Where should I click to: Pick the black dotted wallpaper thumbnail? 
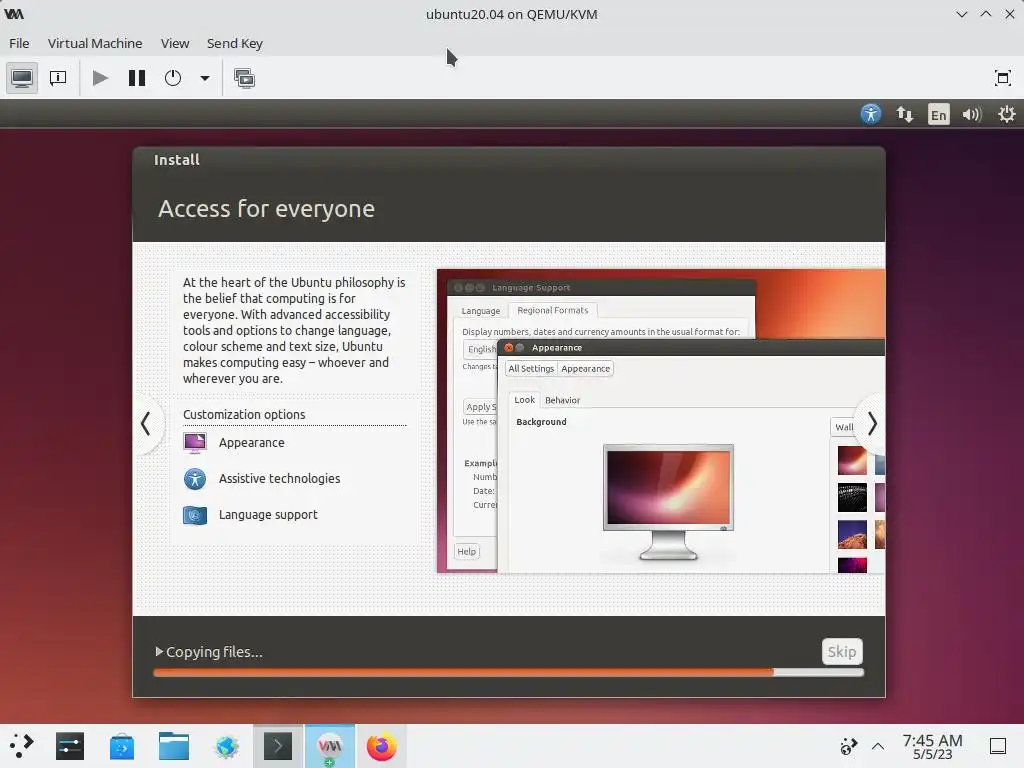coord(852,498)
